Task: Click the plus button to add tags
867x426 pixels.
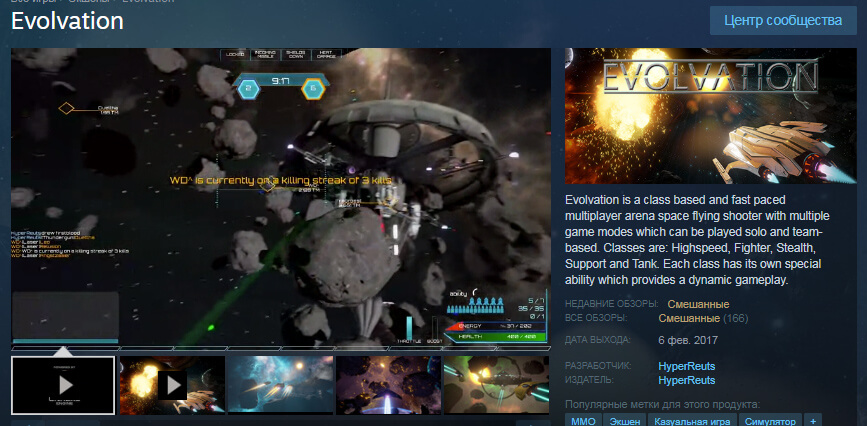Action: coord(813,421)
